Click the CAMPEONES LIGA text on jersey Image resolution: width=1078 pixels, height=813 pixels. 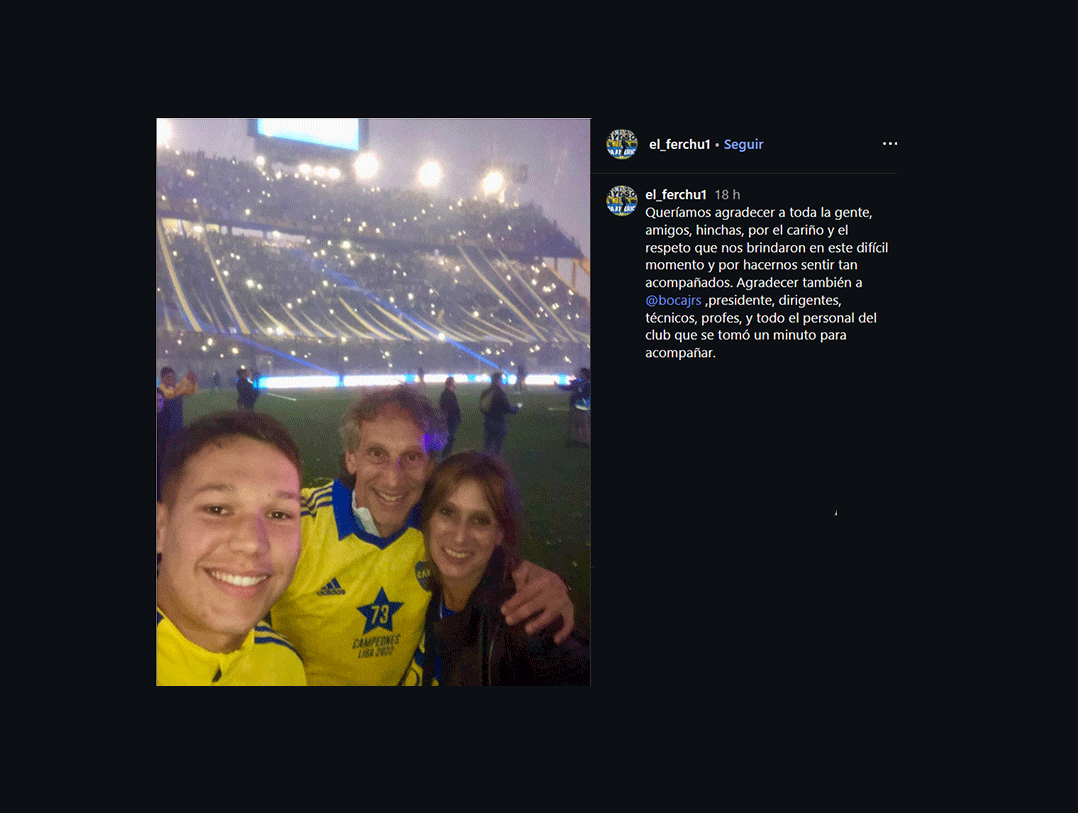tap(377, 646)
